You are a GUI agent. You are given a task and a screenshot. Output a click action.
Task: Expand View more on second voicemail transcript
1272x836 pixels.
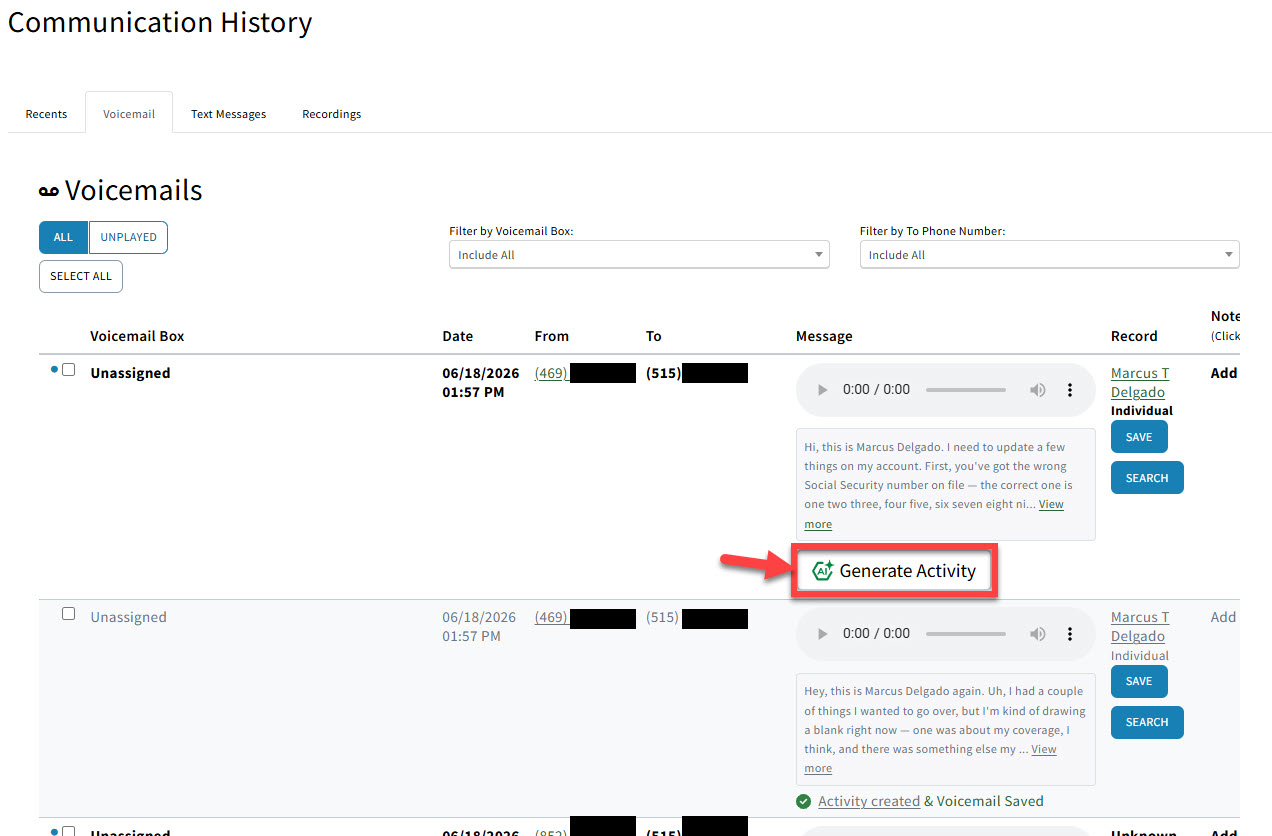(1044, 749)
